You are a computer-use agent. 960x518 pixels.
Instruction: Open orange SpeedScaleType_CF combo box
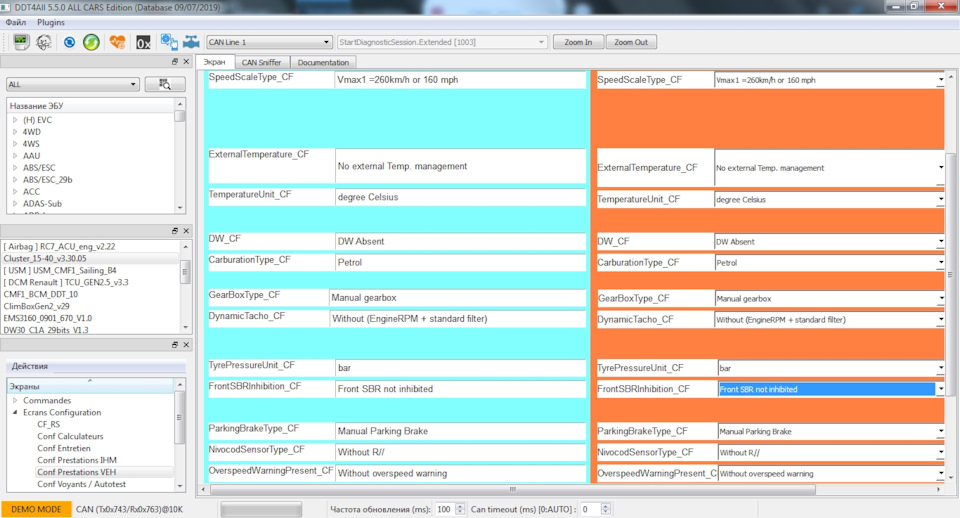[x=829, y=80]
